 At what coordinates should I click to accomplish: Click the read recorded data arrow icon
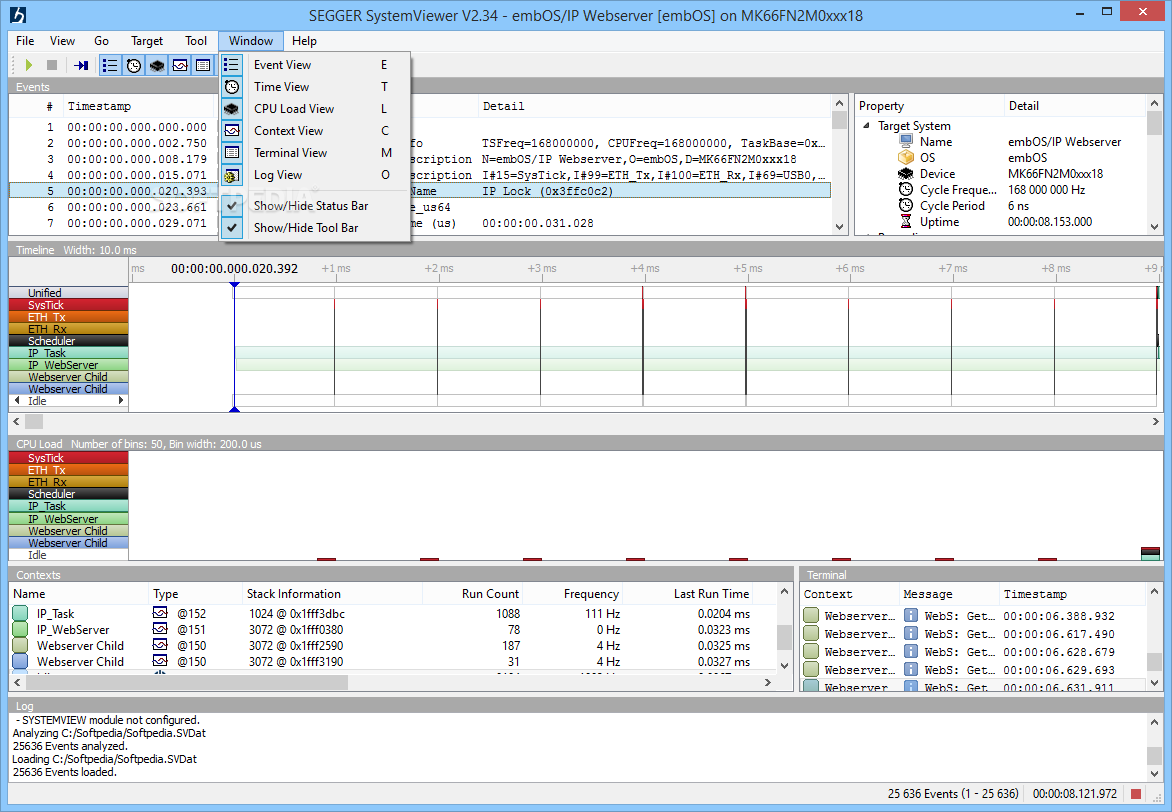(x=81, y=65)
